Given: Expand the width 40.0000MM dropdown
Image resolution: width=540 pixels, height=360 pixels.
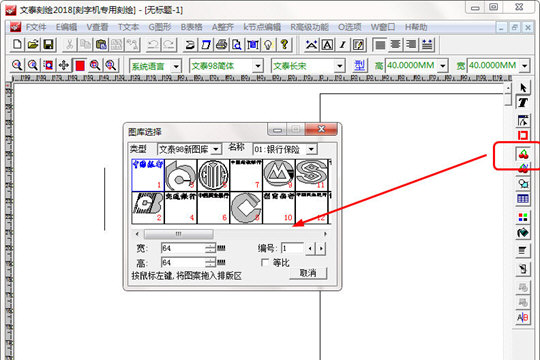Looking at the screenshot, I should (525, 65).
